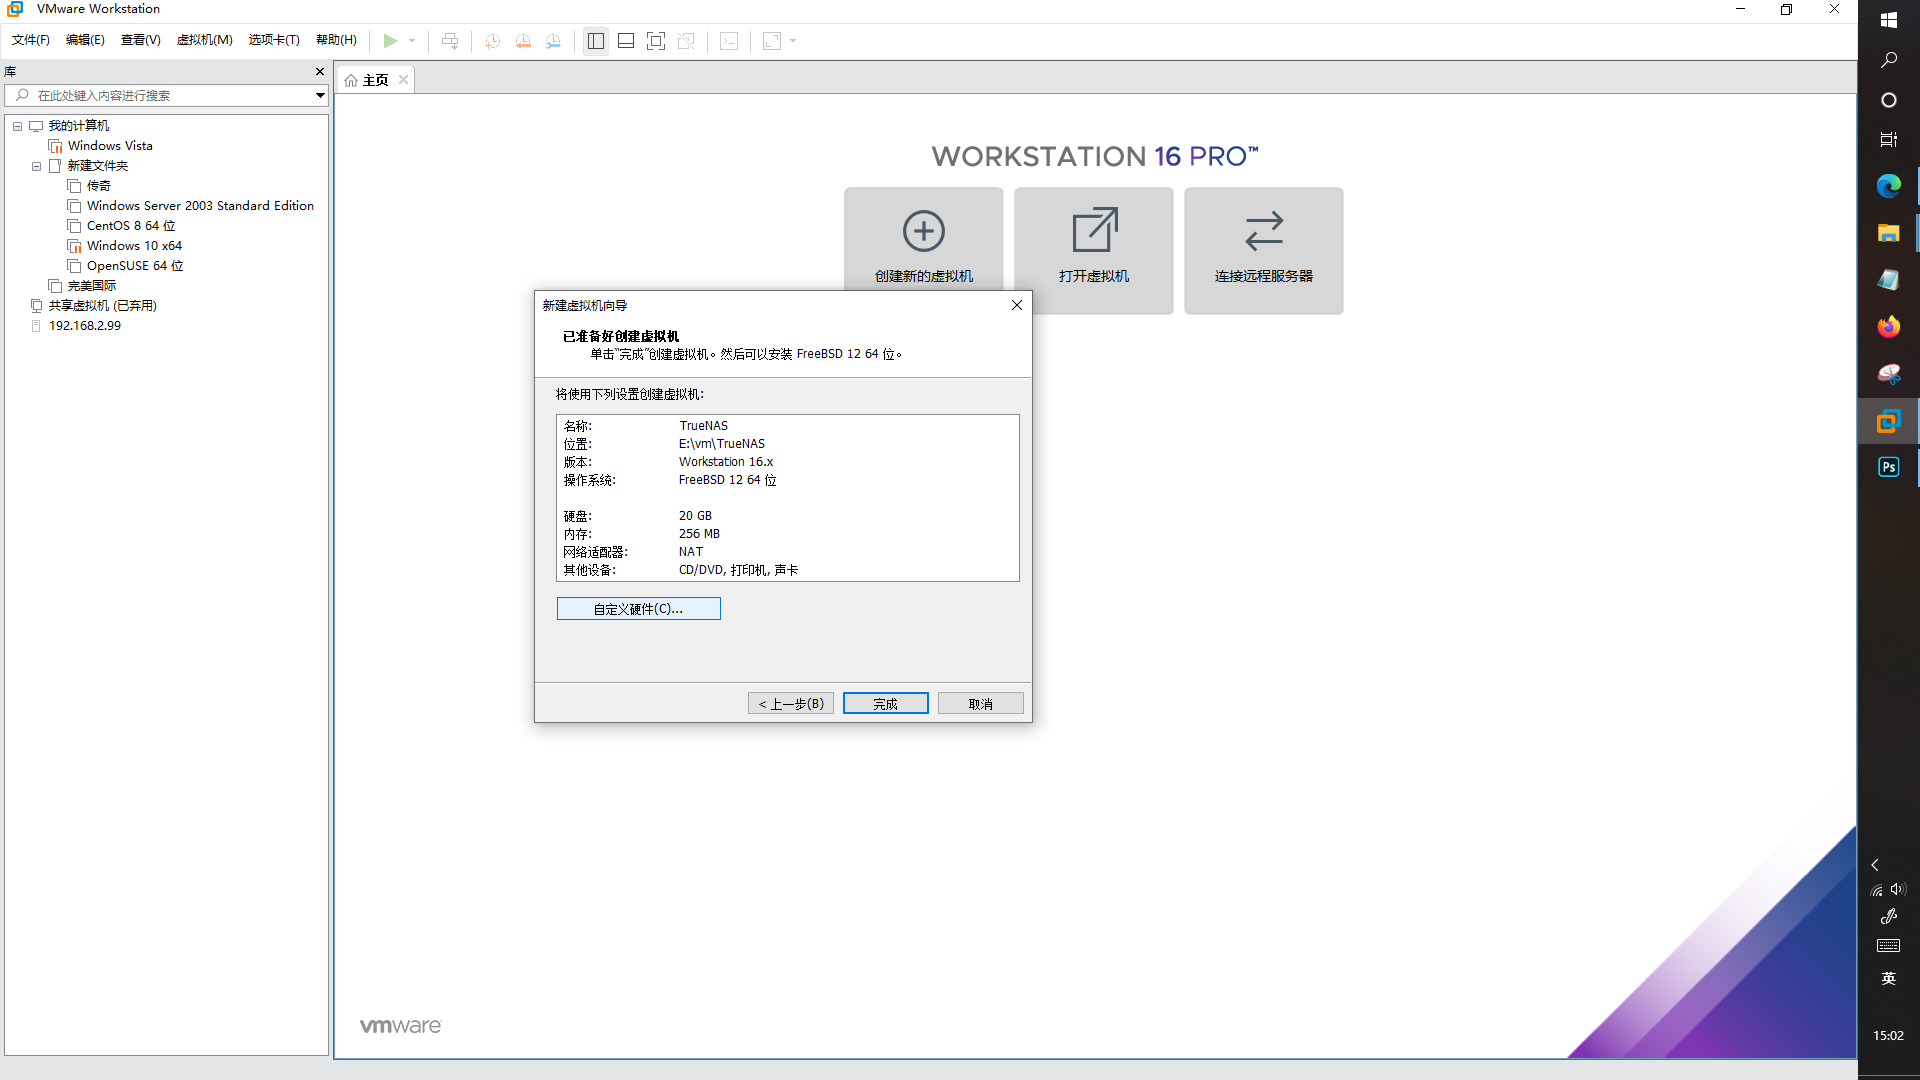Close the library panel
The height and width of the screenshot is (1080, 1920).
click(x=320, y=72)
